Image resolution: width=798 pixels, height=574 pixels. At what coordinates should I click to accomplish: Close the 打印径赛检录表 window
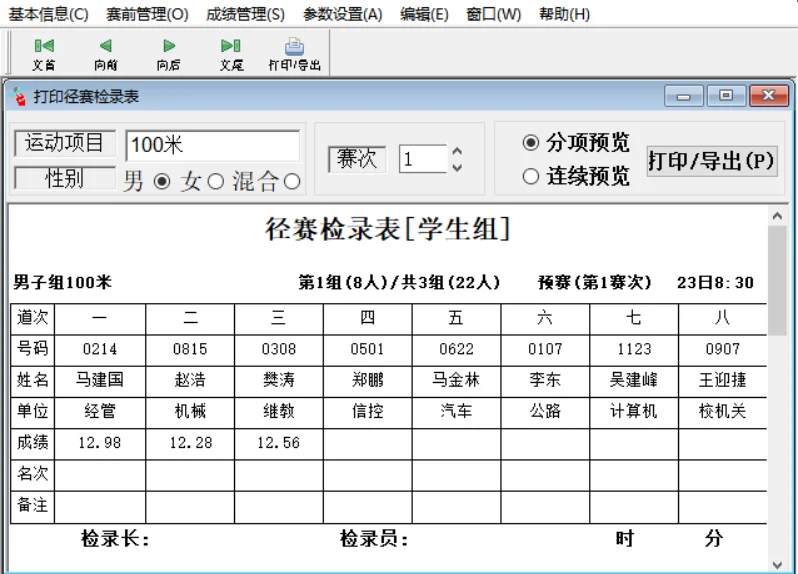click(768, 96)
